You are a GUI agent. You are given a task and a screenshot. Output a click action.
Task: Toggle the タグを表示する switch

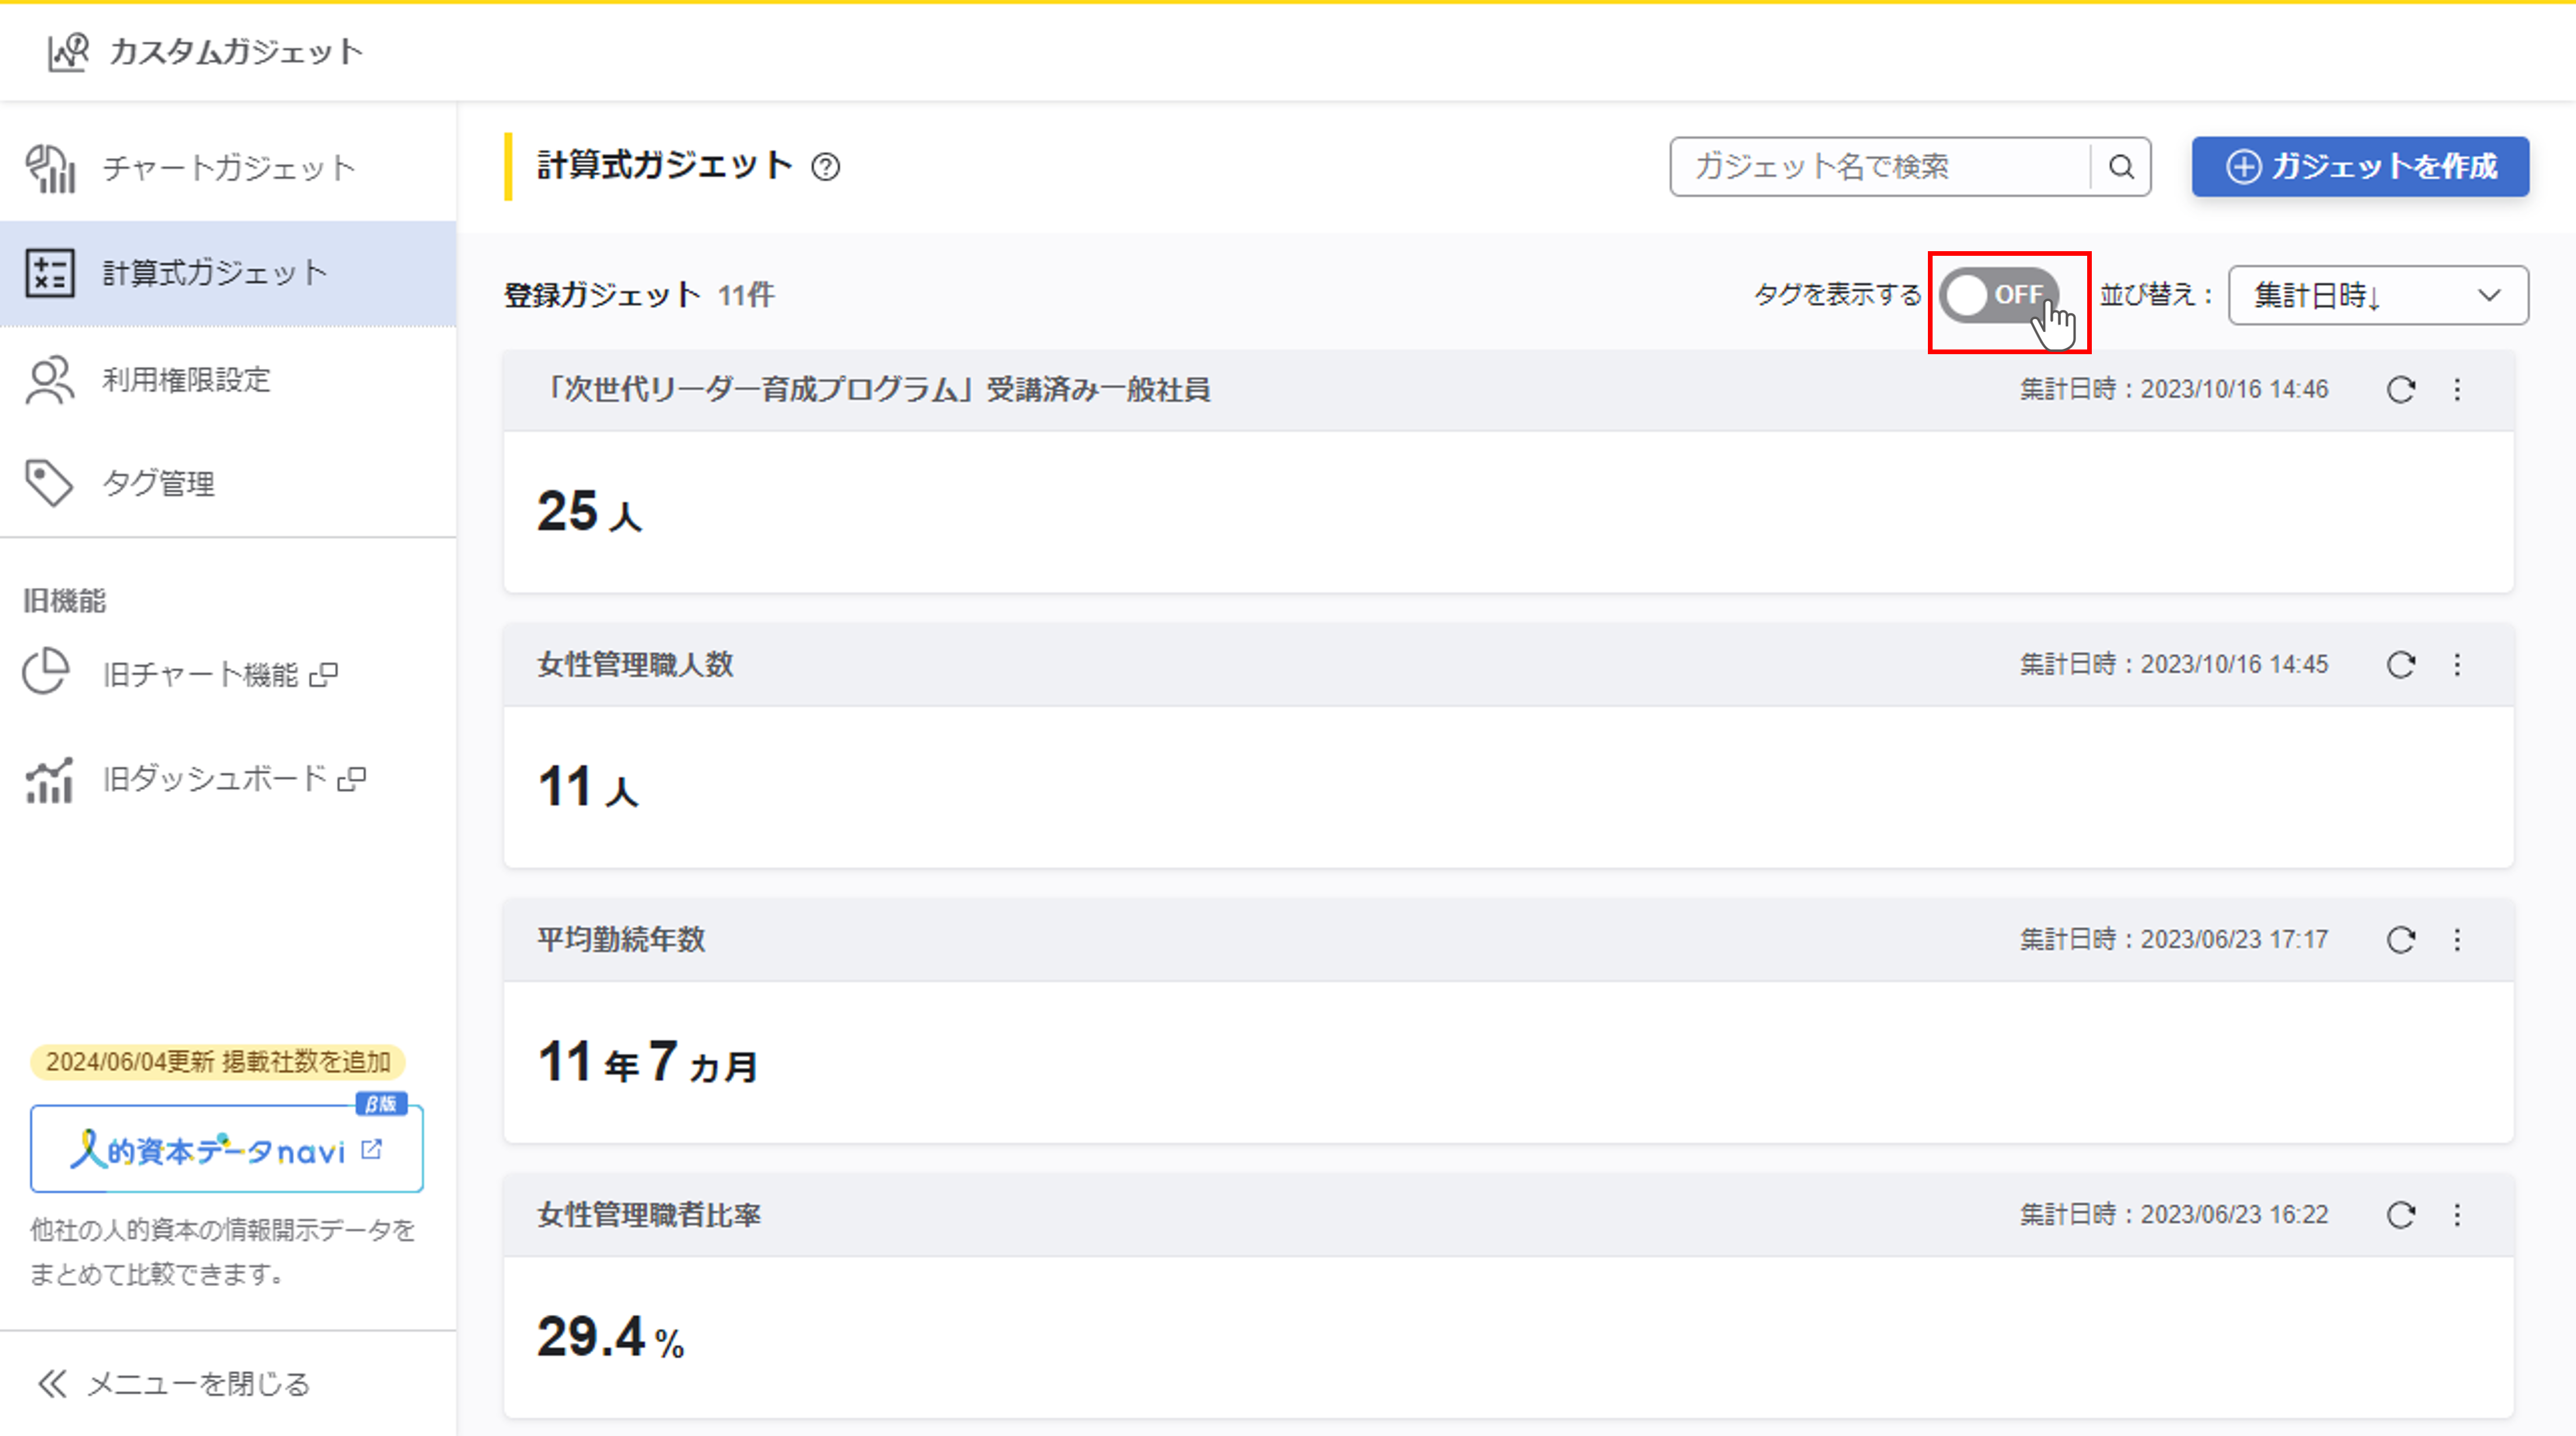[1997, 295]
